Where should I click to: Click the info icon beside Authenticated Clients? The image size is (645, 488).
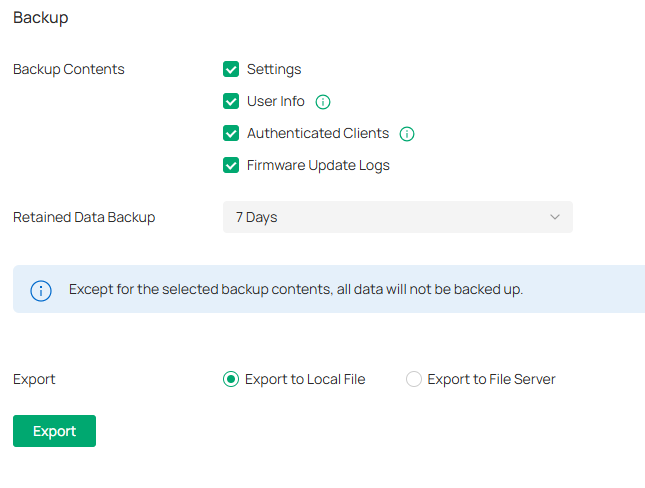407,134
